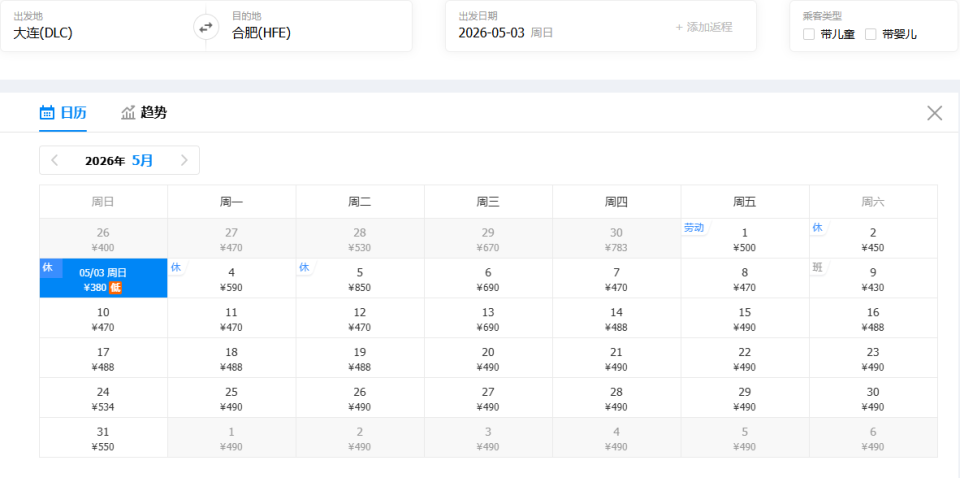Close the price calendar panel
The width and height of the screenshot is (960, 478).
point(934,113)
